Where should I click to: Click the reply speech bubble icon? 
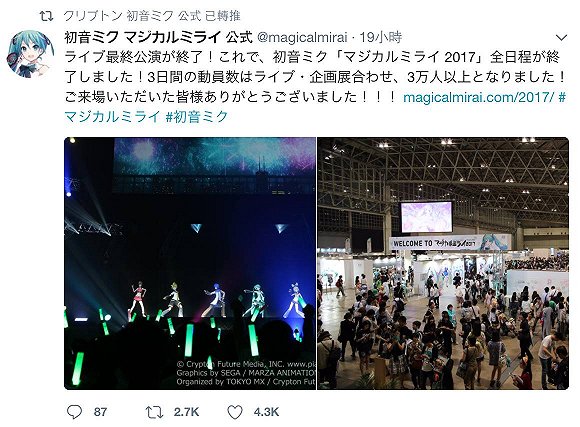click(74, 411)
